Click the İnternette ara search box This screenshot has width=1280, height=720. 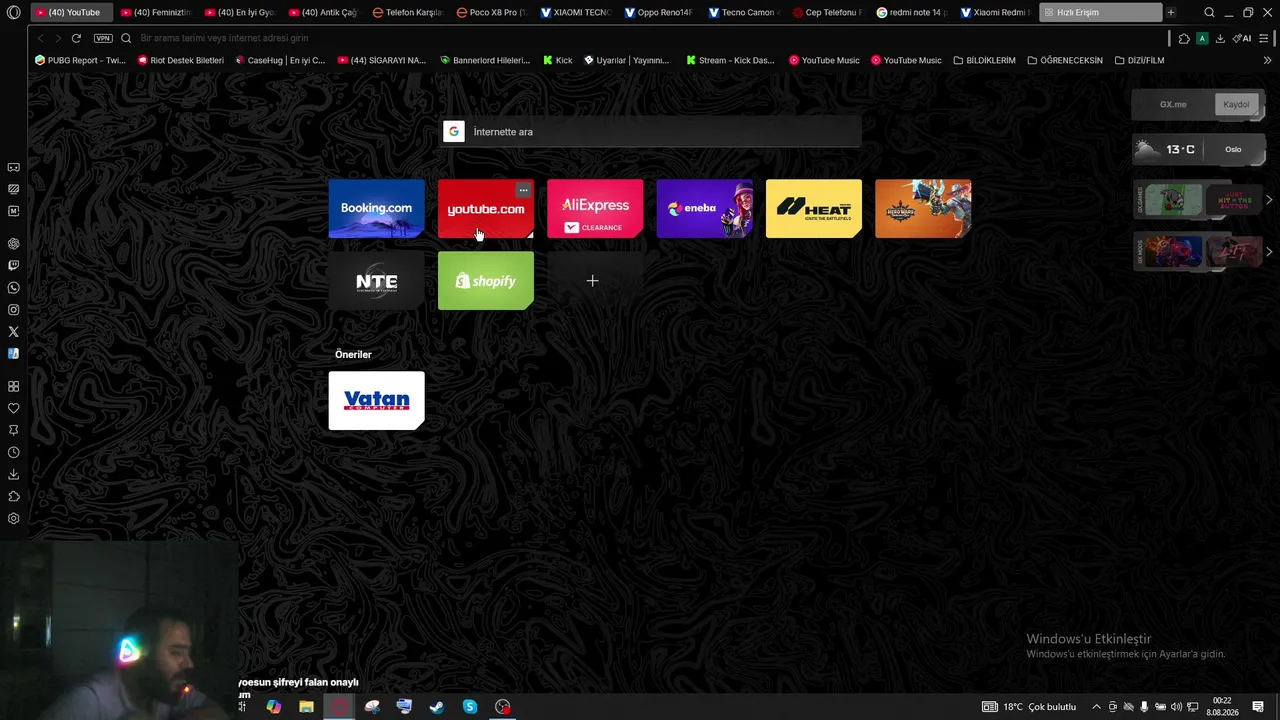[x=651, y=132]
